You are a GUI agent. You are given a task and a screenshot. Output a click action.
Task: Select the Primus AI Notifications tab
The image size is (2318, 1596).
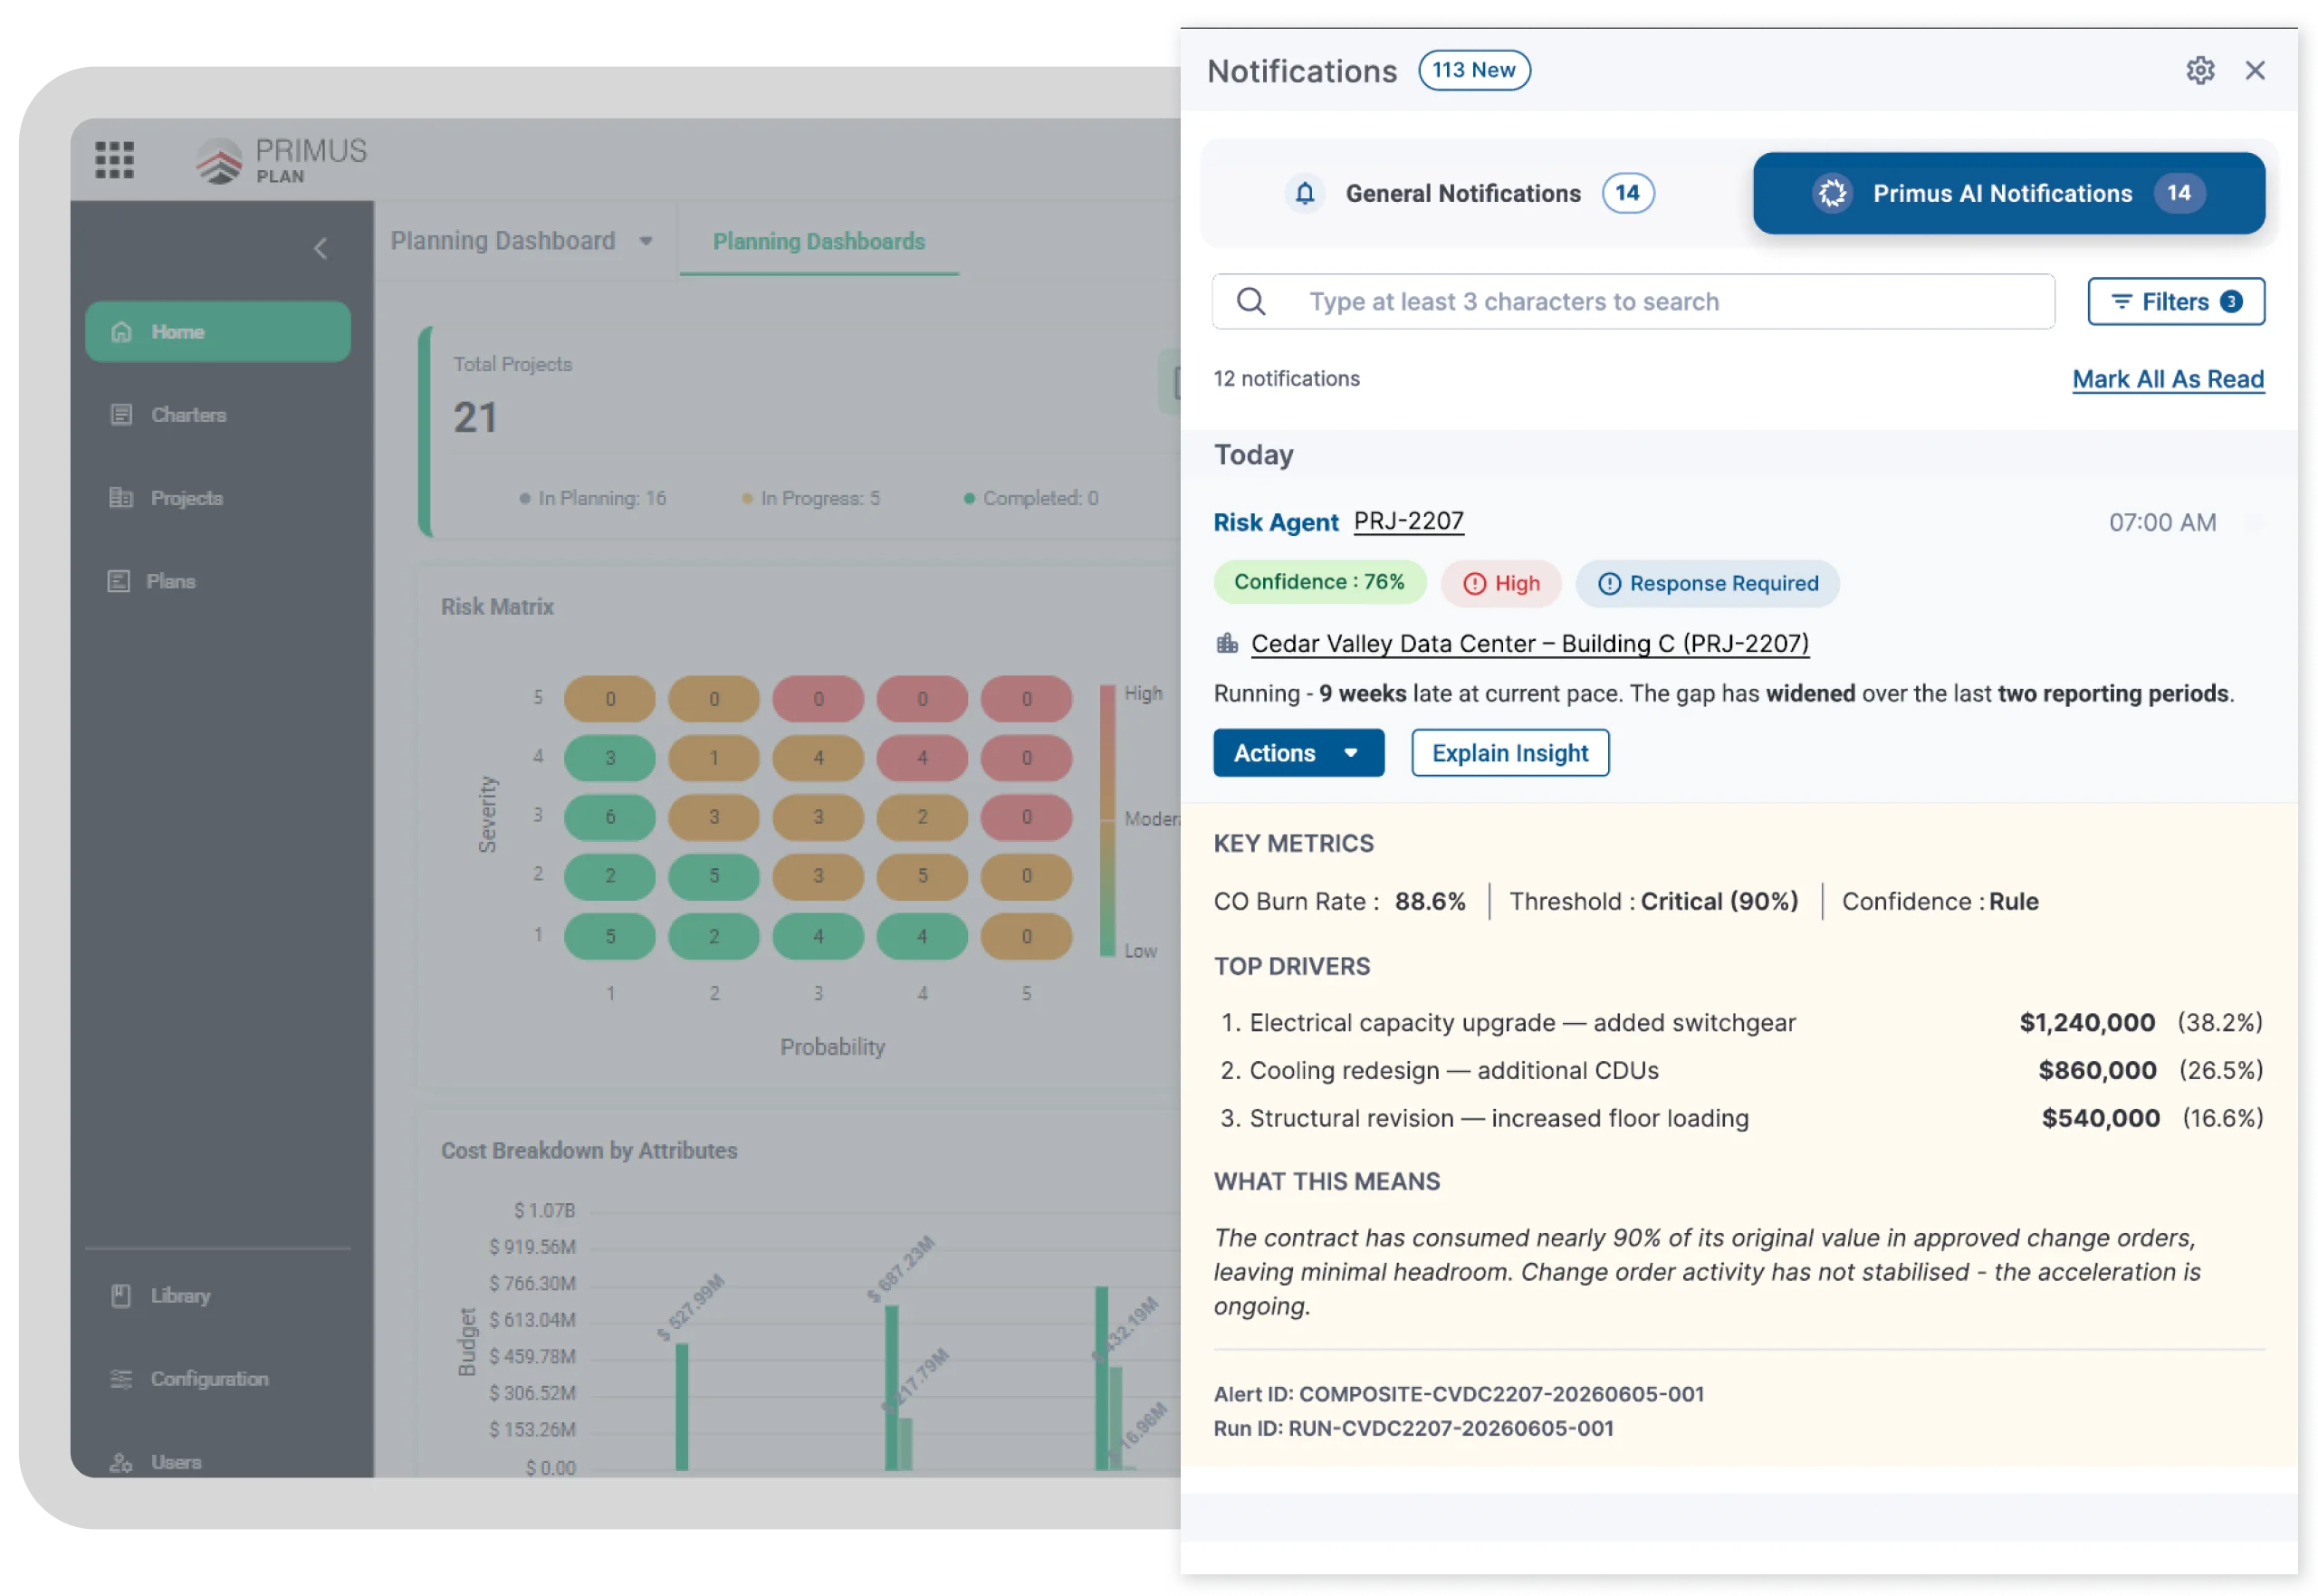pyautogui.click(x=2008, y=193)
